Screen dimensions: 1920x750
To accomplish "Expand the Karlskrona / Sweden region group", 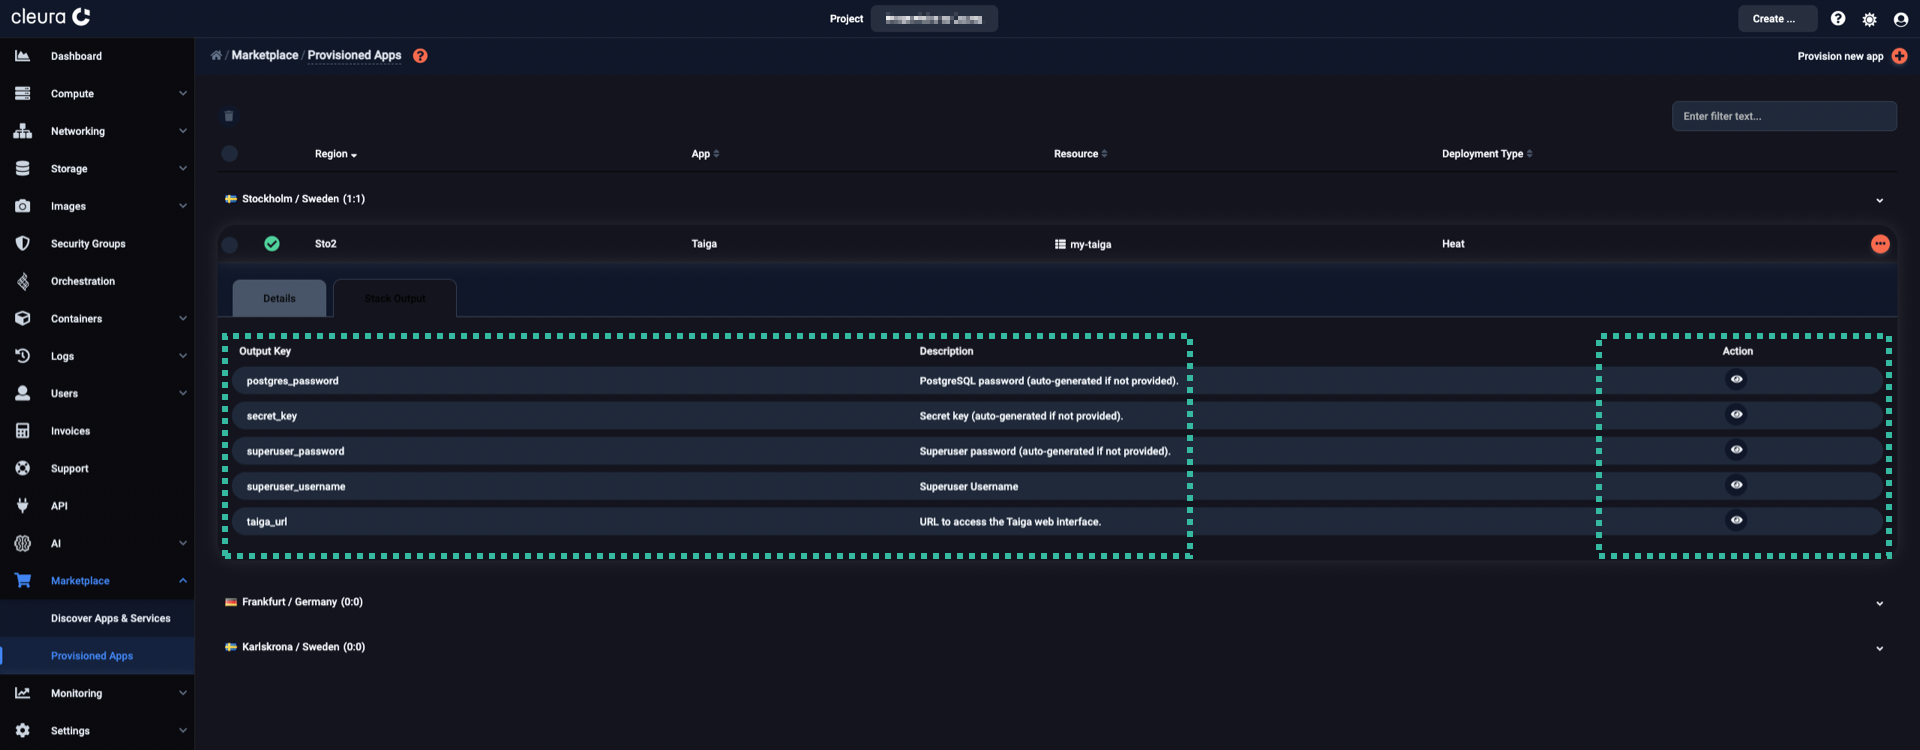I will point(1880,648).
